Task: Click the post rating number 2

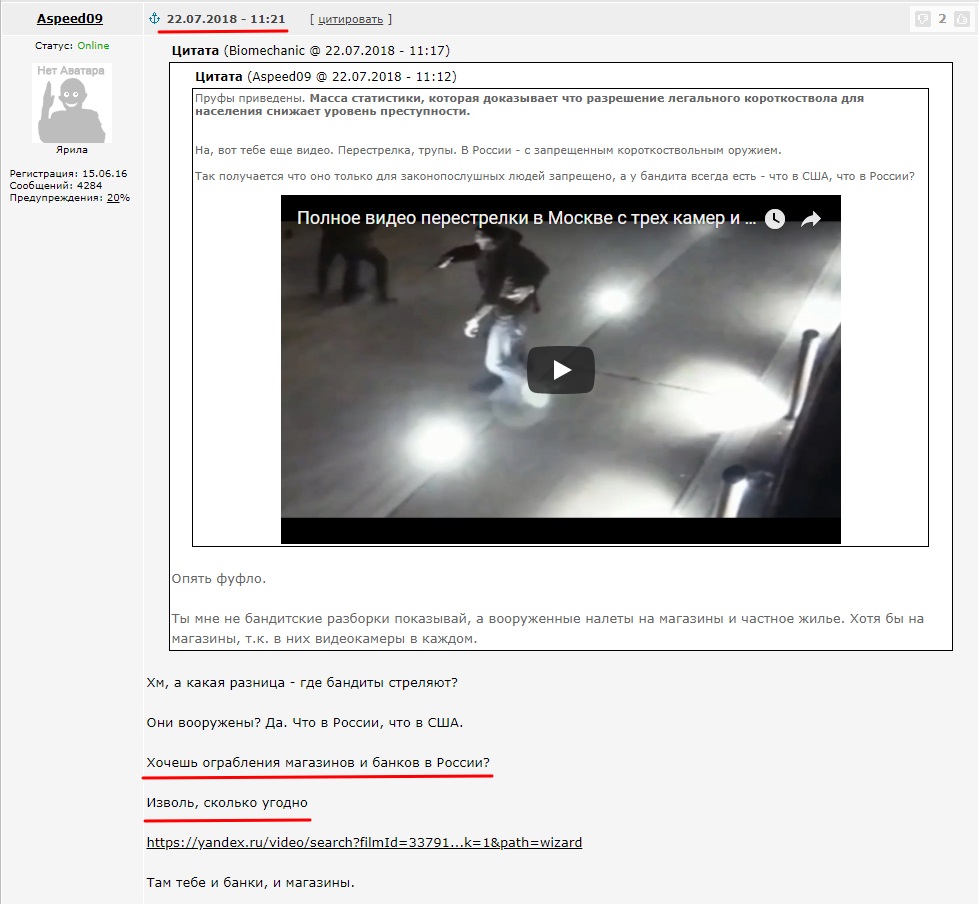Action: 942,19
